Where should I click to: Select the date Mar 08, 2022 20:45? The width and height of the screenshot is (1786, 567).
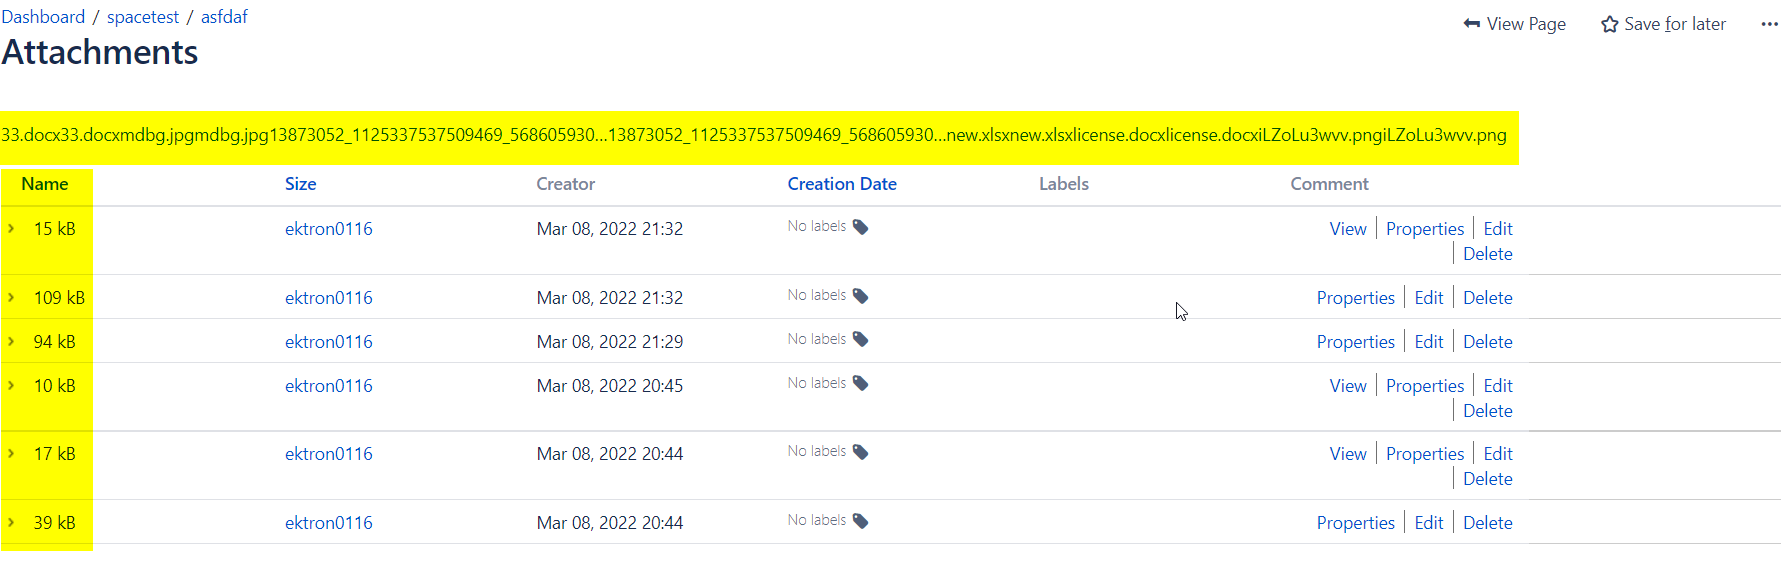pyautogui.click(x=610, y=386)
